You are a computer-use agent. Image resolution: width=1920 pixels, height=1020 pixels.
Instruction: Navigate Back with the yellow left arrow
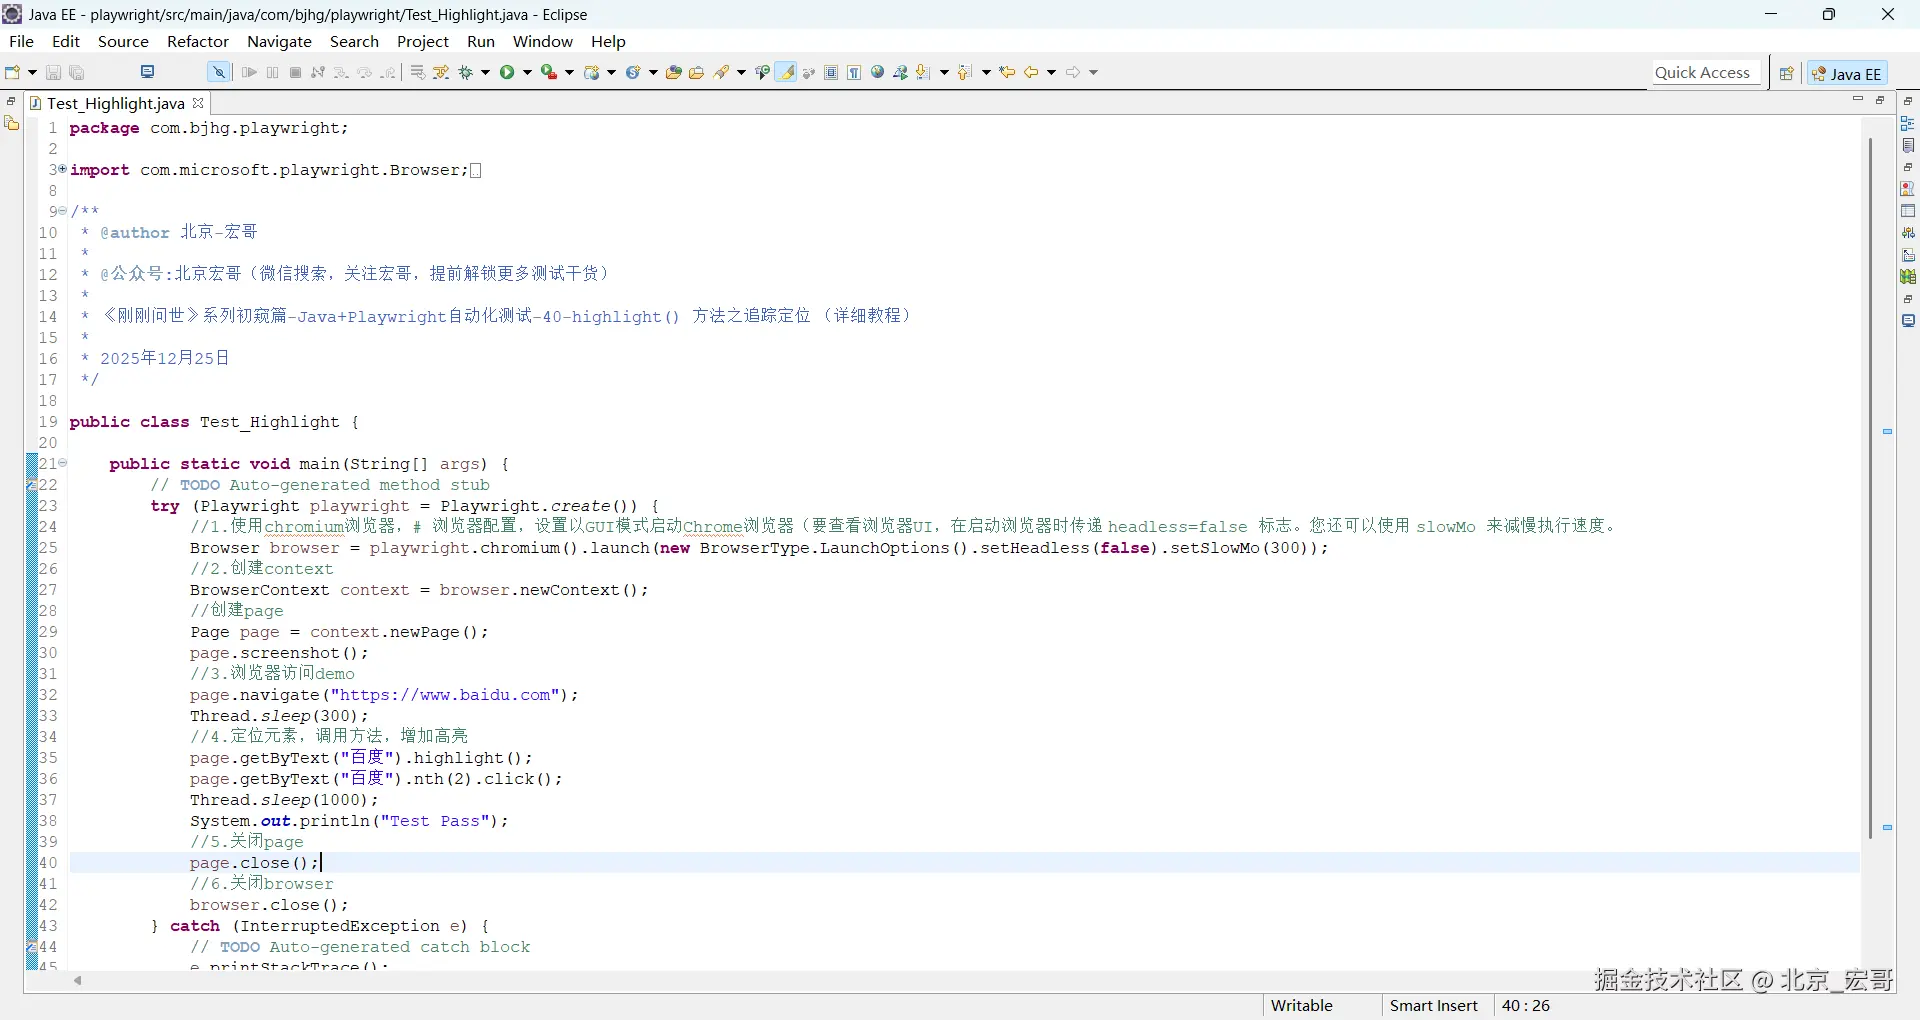pyautogui.click(x=1031, y=72)
